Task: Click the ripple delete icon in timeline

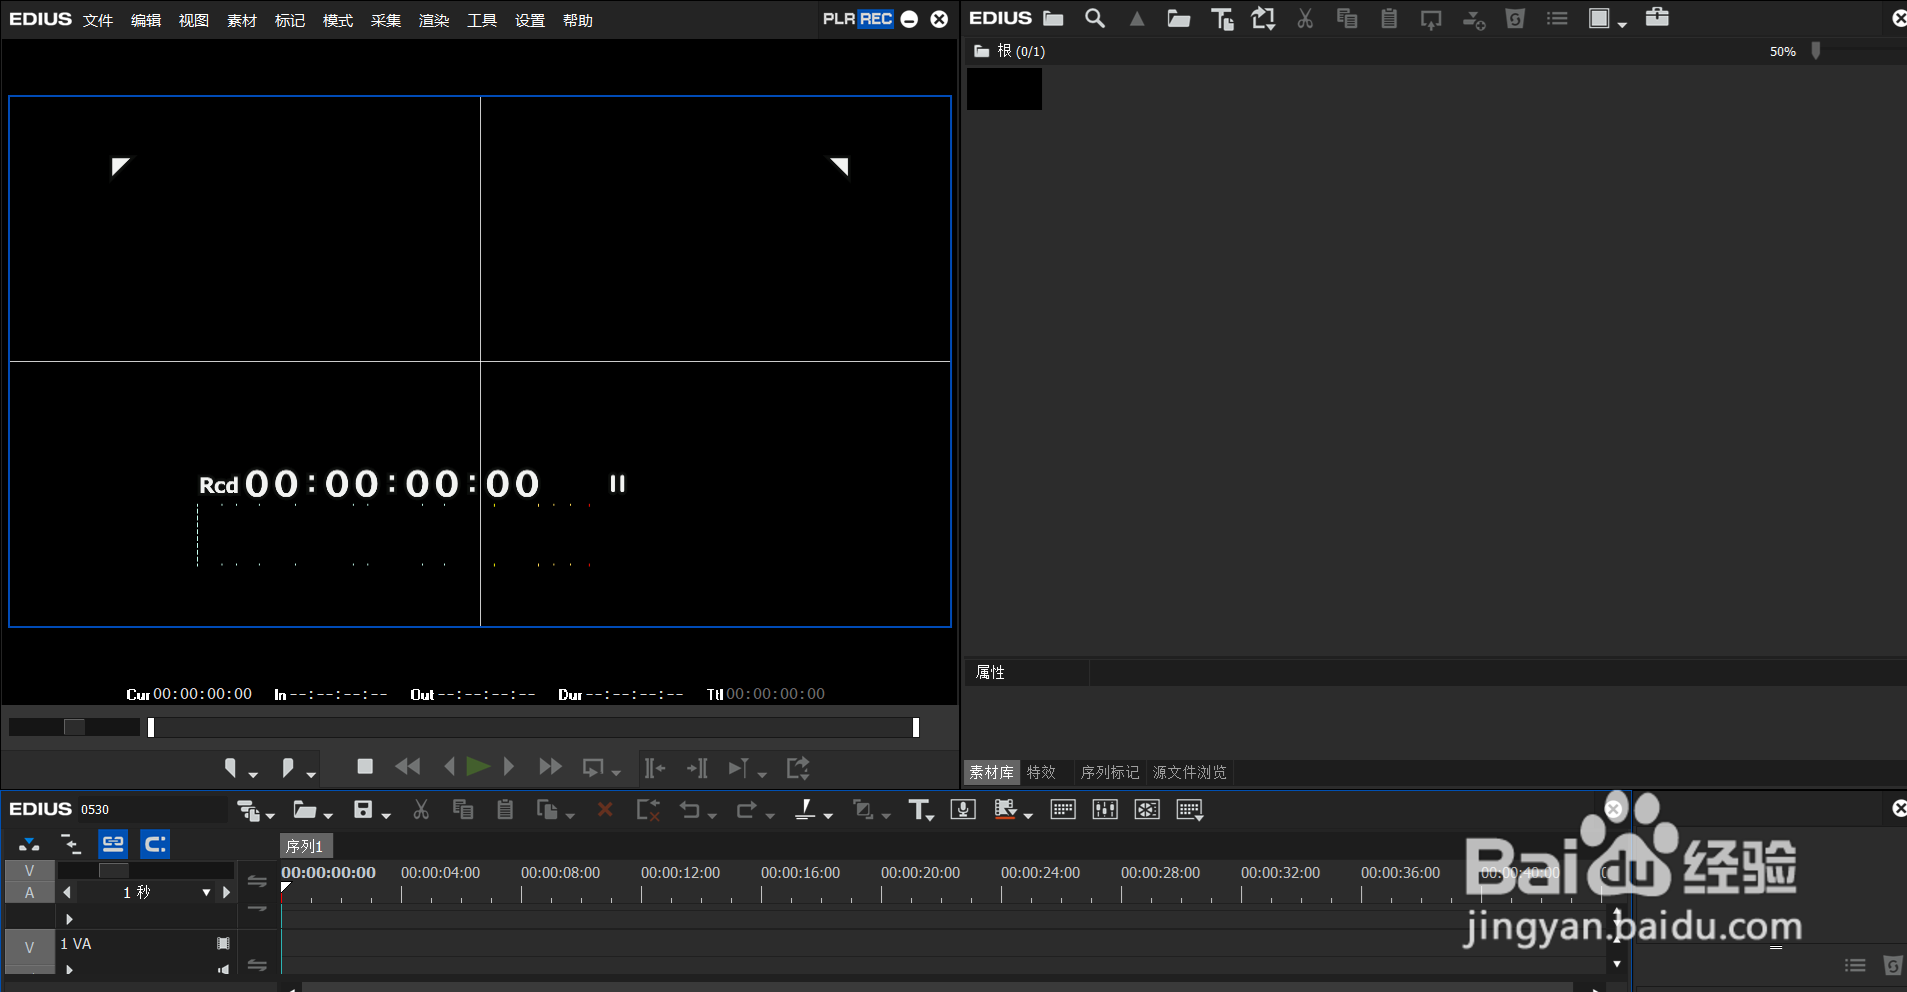Action: pos(648,811)
